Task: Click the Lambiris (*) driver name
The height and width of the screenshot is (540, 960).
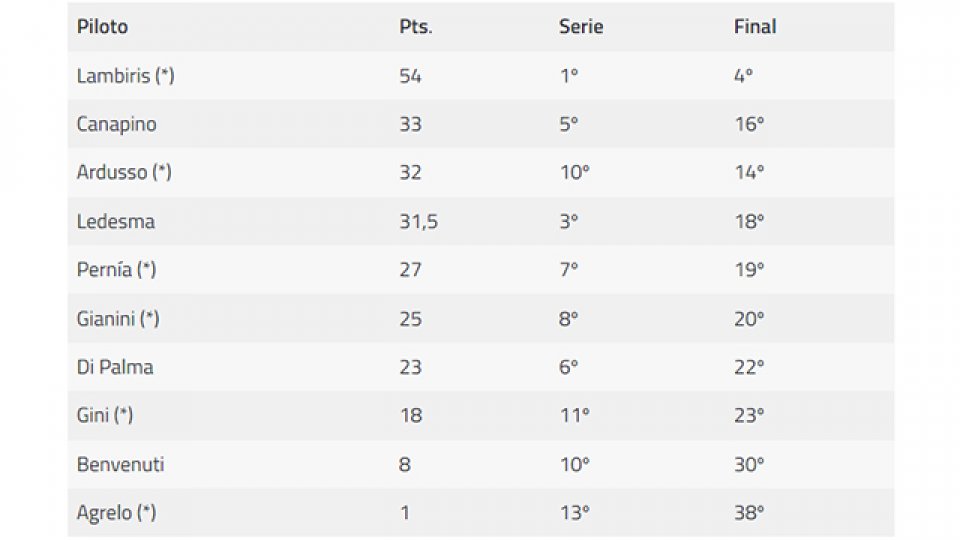Action: coord(126,75)
